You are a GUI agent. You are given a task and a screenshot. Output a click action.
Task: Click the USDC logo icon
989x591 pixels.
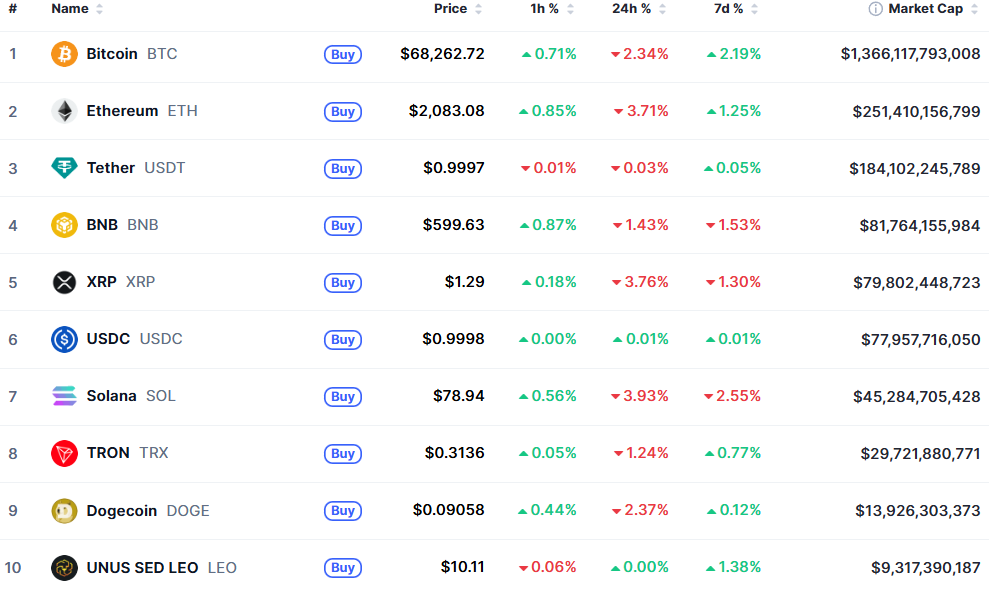pyautogui.click(x=64, y=339)
